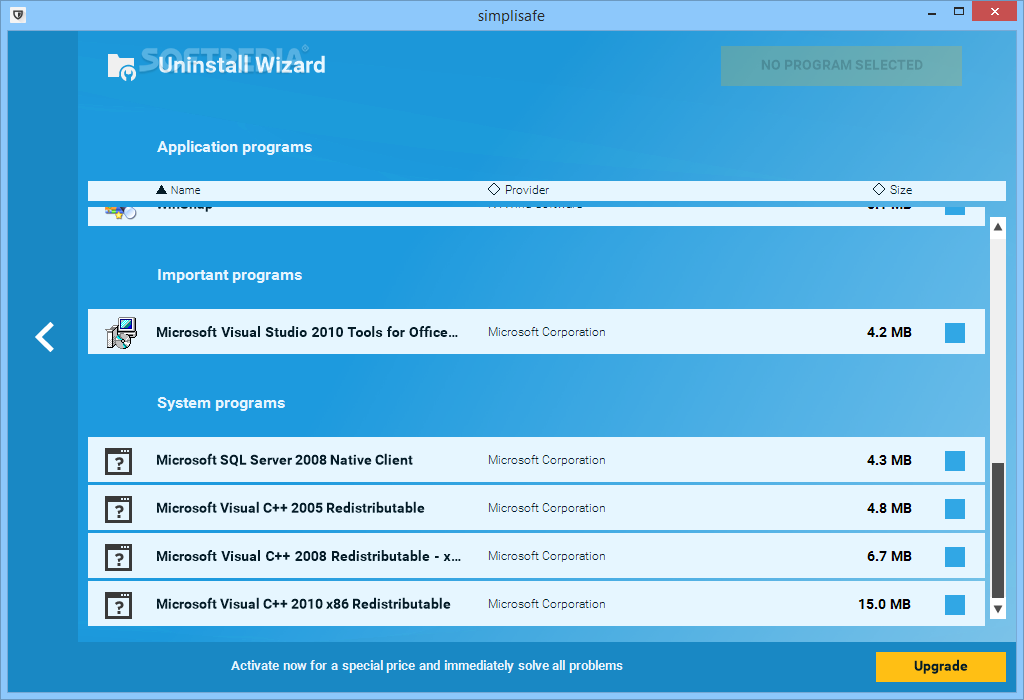Image resolution: width=1024 pixels, height=700 pixels.
Task: Click the simplisafe shield icon in title bar
Action: pos(18,14)
